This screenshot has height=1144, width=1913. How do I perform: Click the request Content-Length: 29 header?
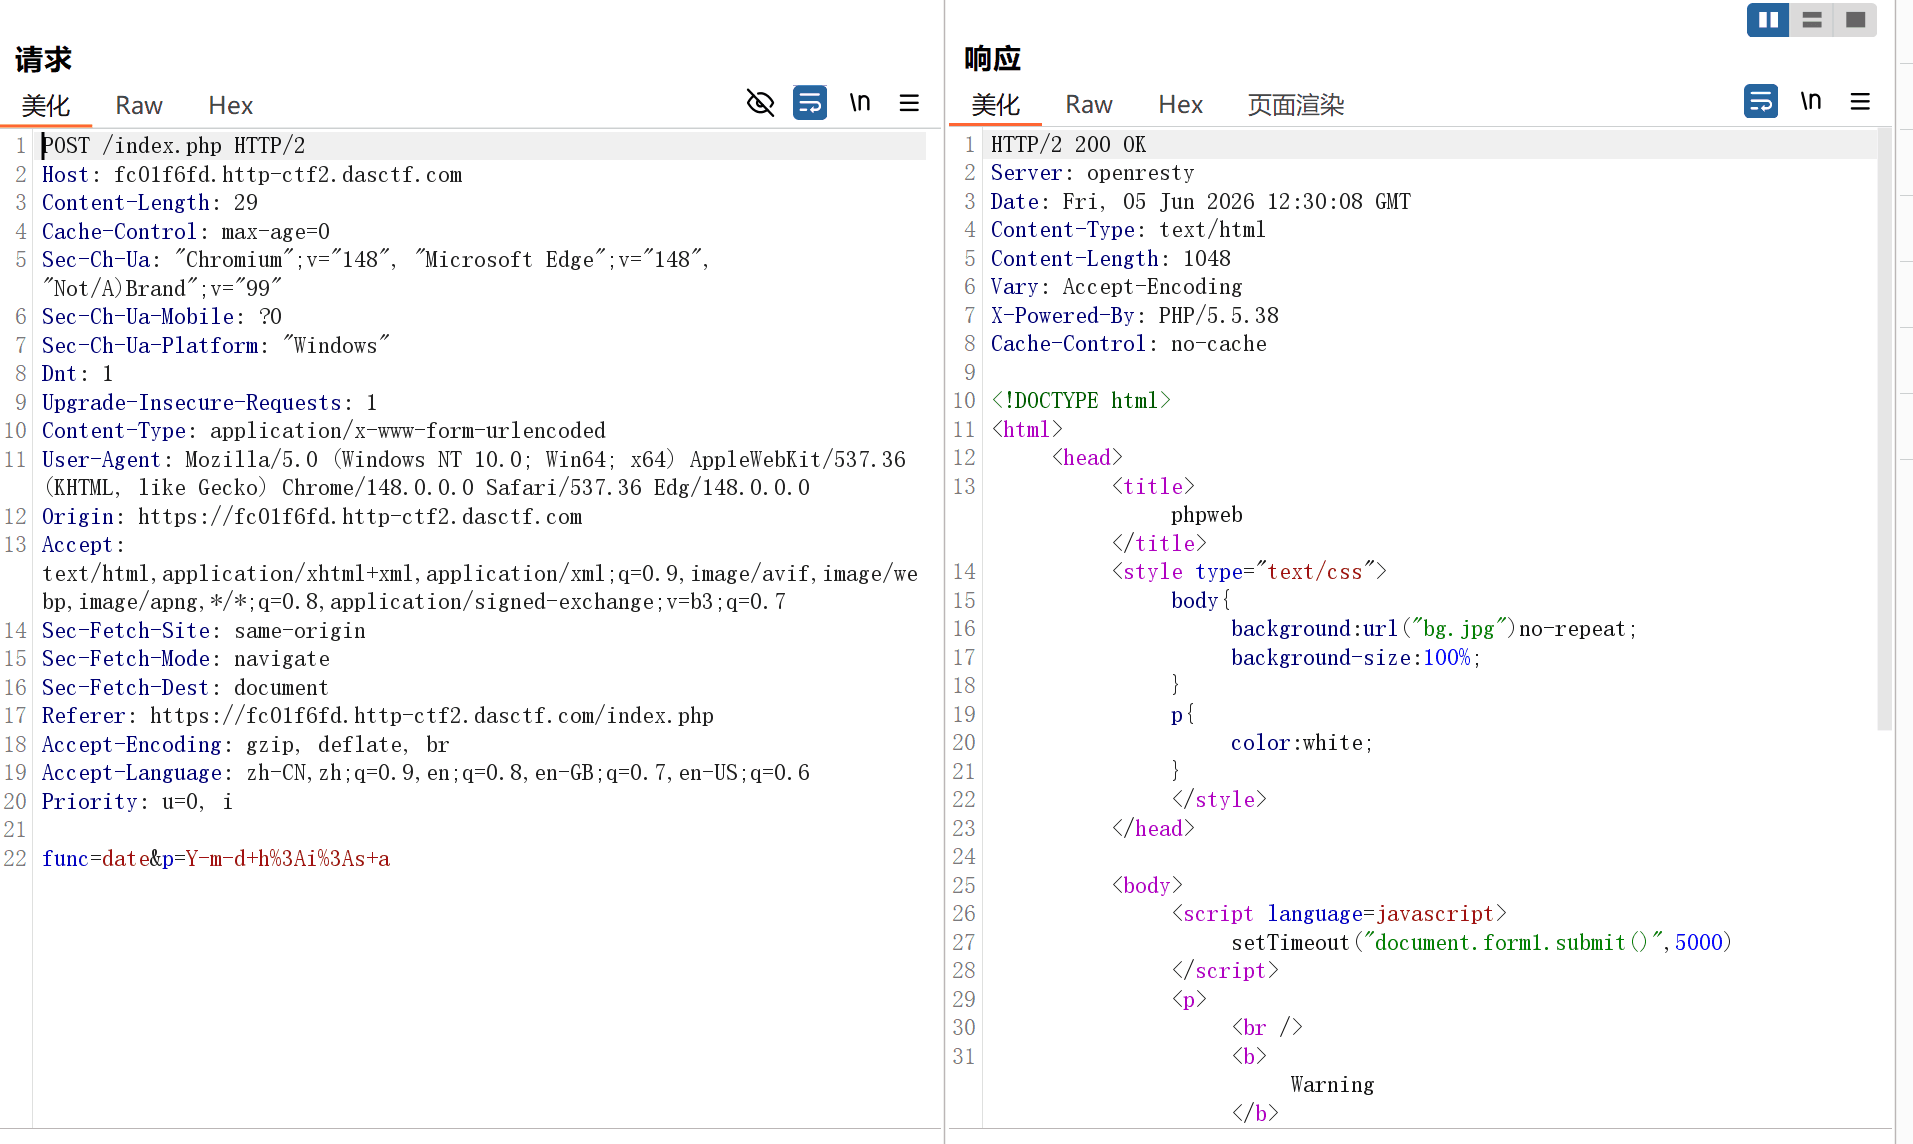coord(150,203)
